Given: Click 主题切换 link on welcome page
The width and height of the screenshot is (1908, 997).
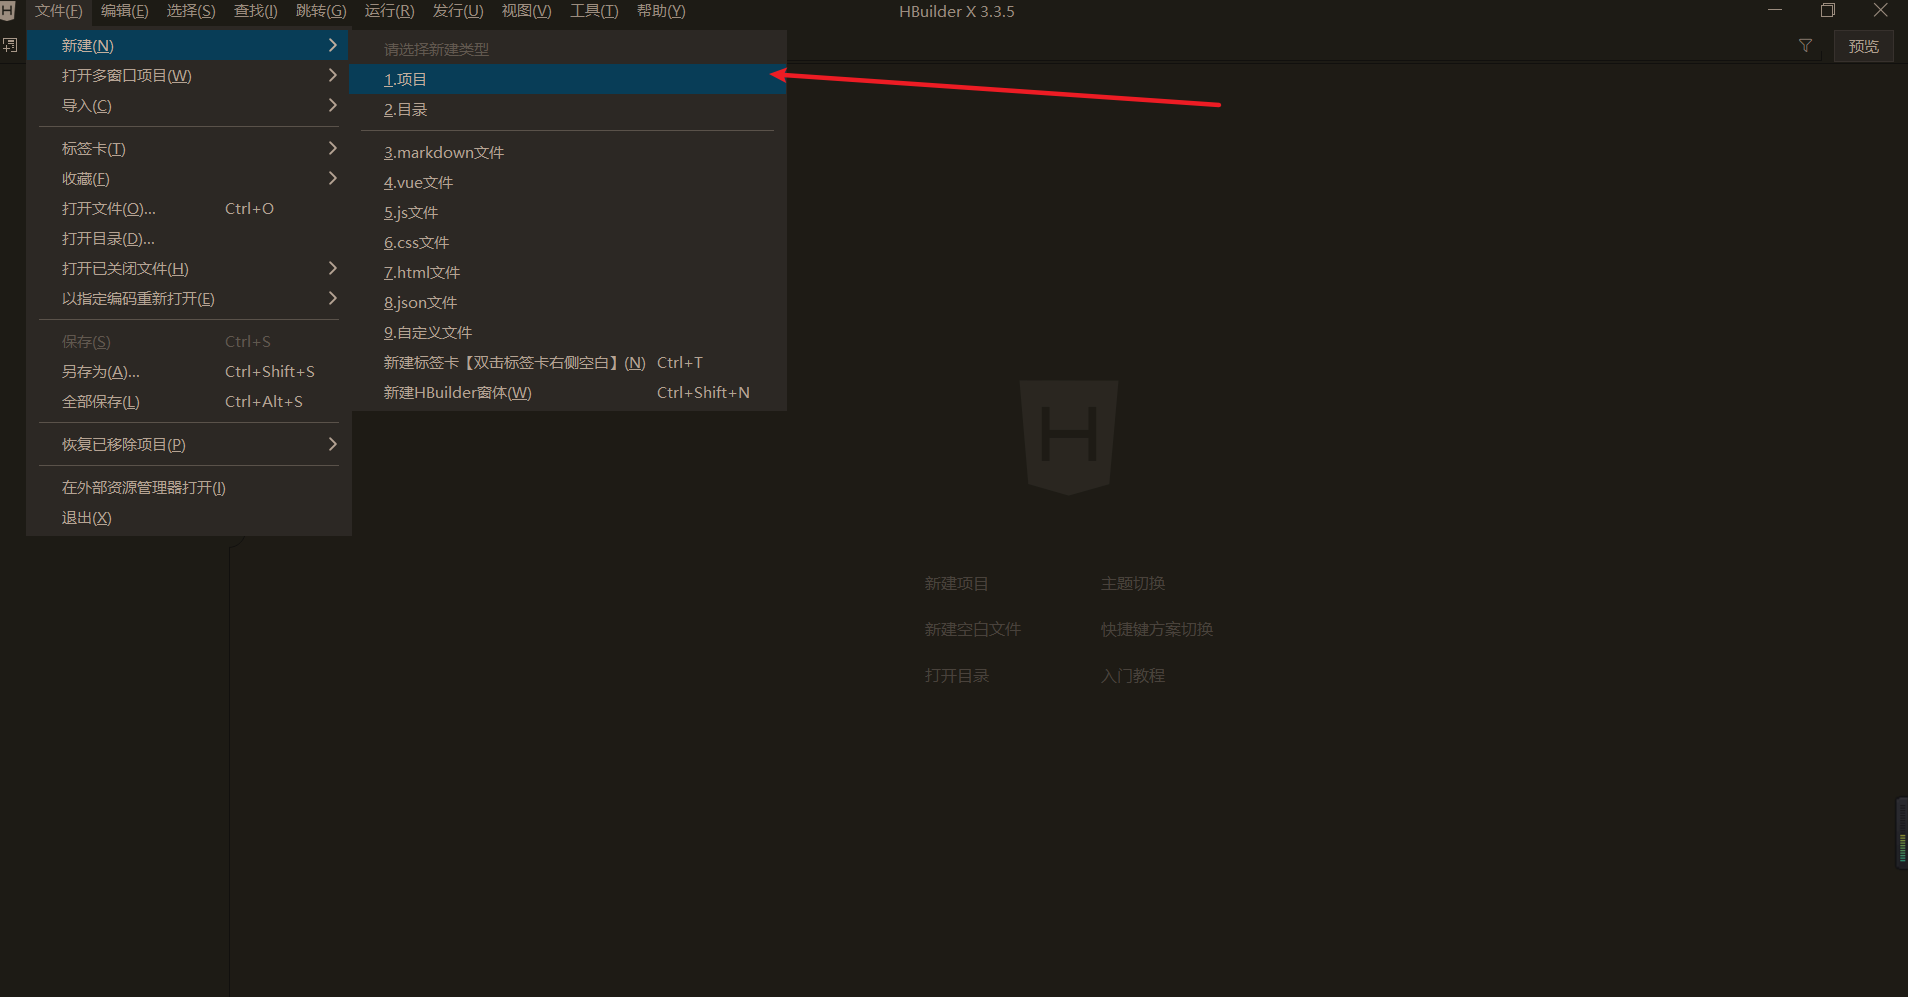Looking at the screenshot, I should [x=1133, y=584].
